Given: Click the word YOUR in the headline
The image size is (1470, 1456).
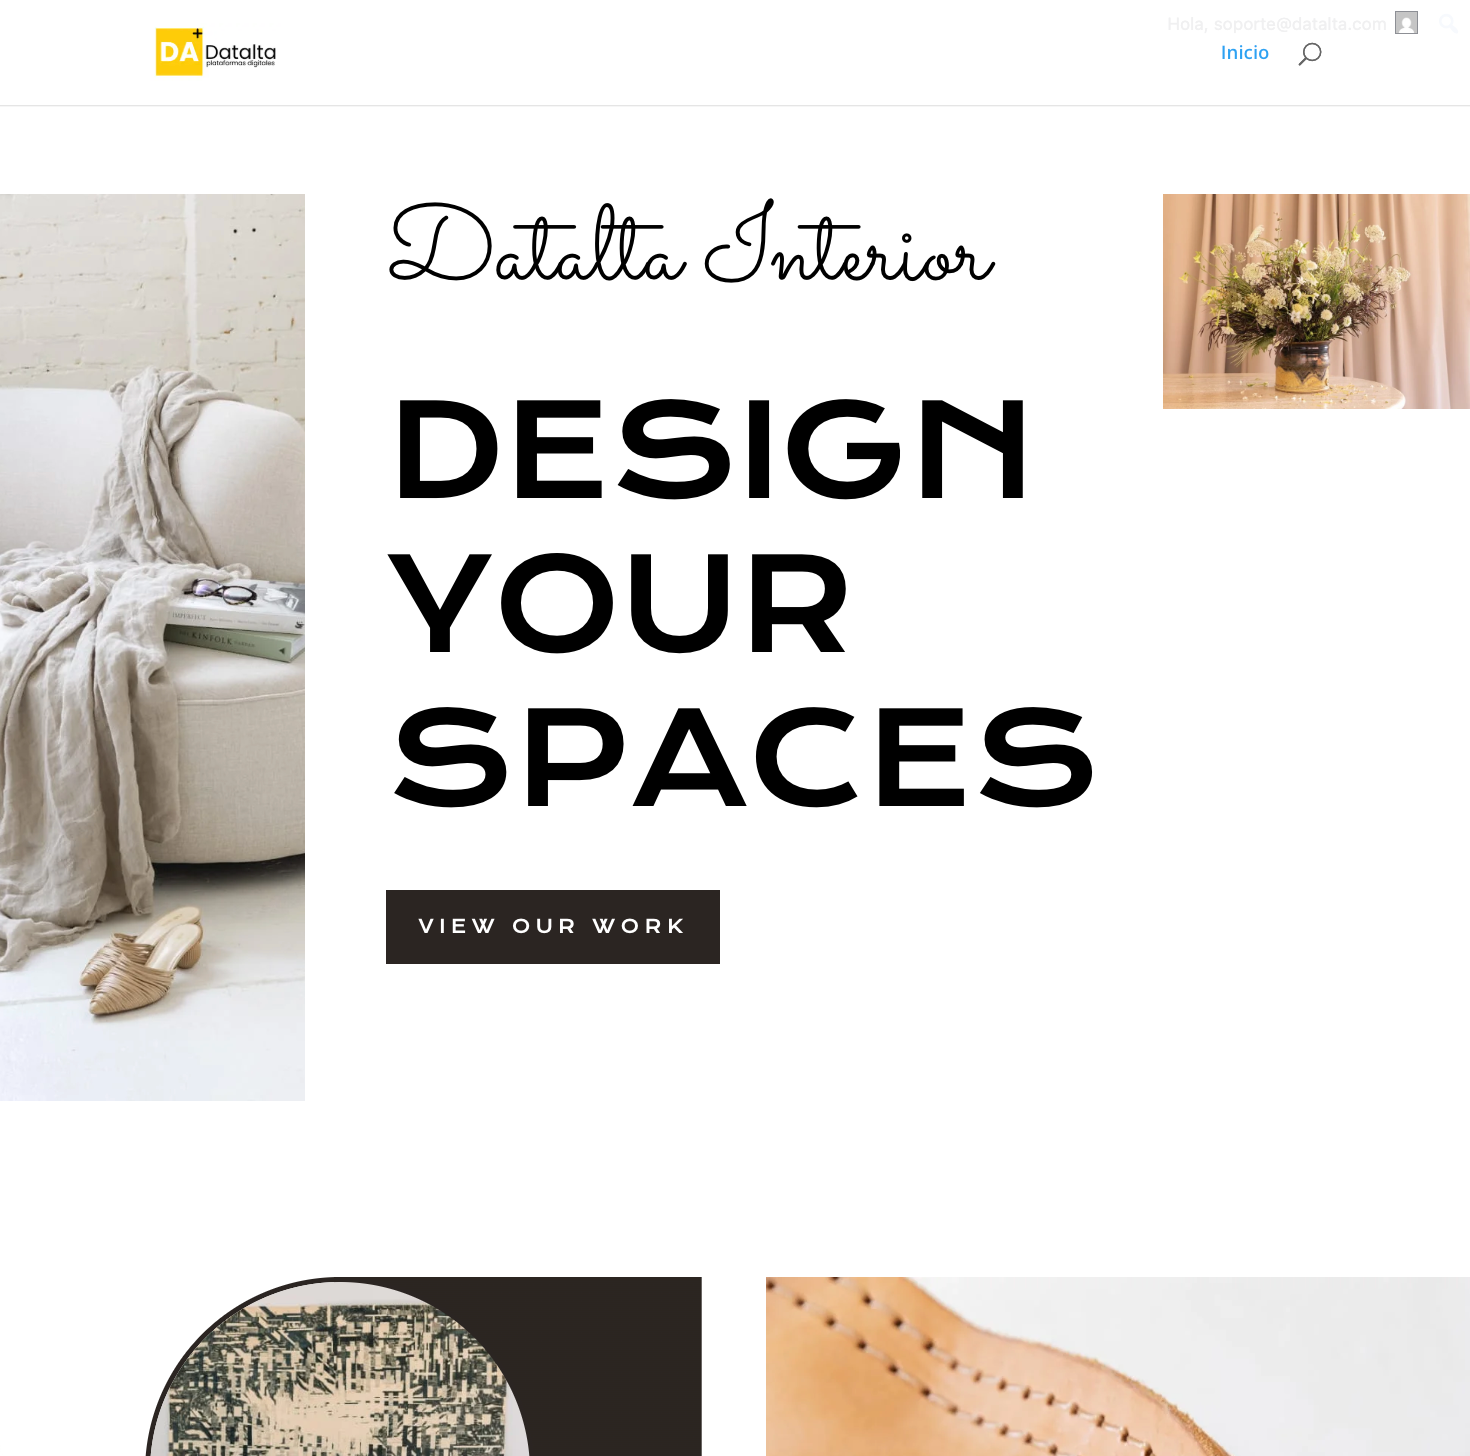Looking at the screenshot, I should click(x=618, y=603).
